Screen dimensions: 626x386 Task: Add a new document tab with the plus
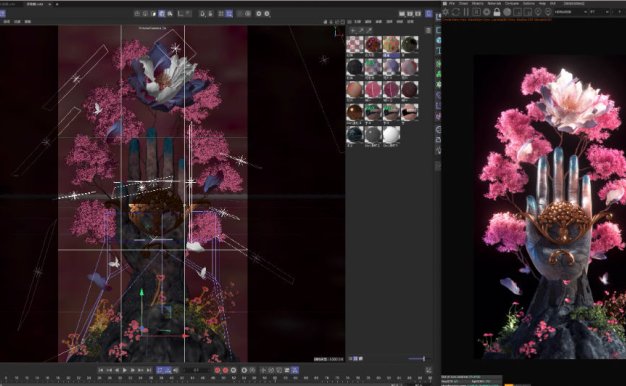coord(57,4)
